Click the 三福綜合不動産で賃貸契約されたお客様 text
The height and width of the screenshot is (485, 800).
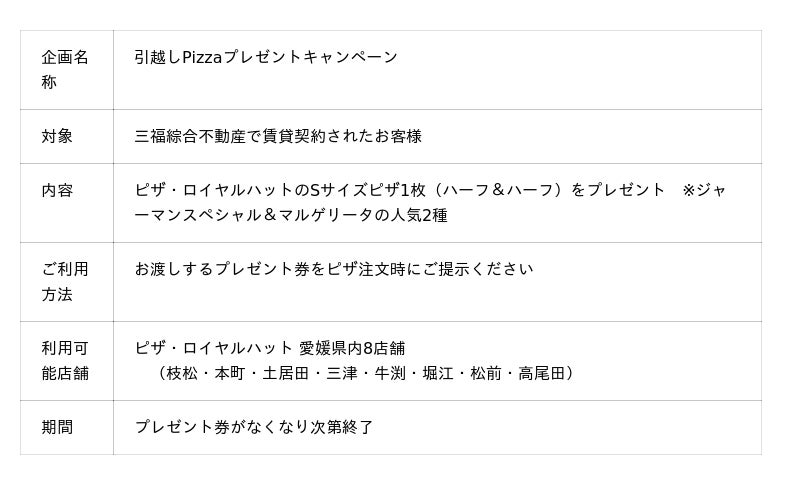(x=278, y=136)
